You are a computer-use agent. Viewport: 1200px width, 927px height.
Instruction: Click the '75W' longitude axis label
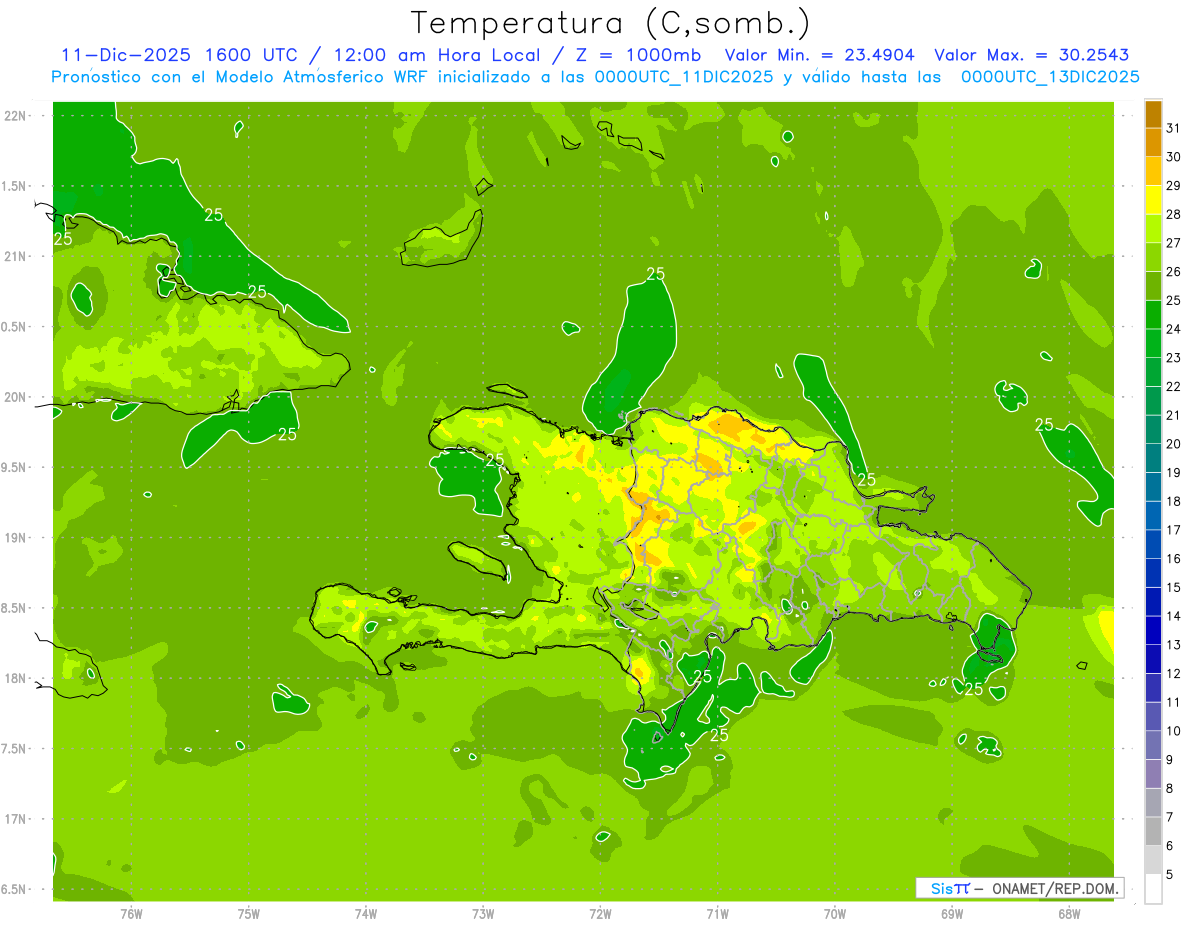[x=249, y=914]
